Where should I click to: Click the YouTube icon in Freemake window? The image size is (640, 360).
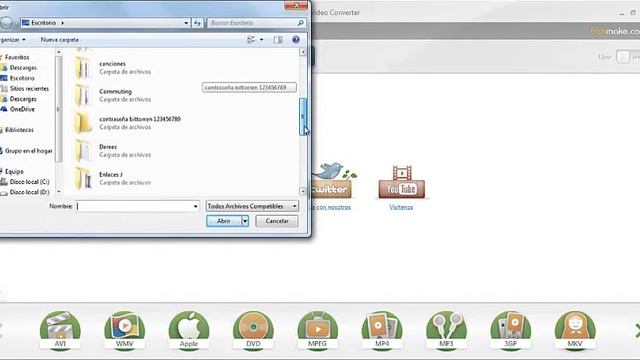click(x=402, y=182)
